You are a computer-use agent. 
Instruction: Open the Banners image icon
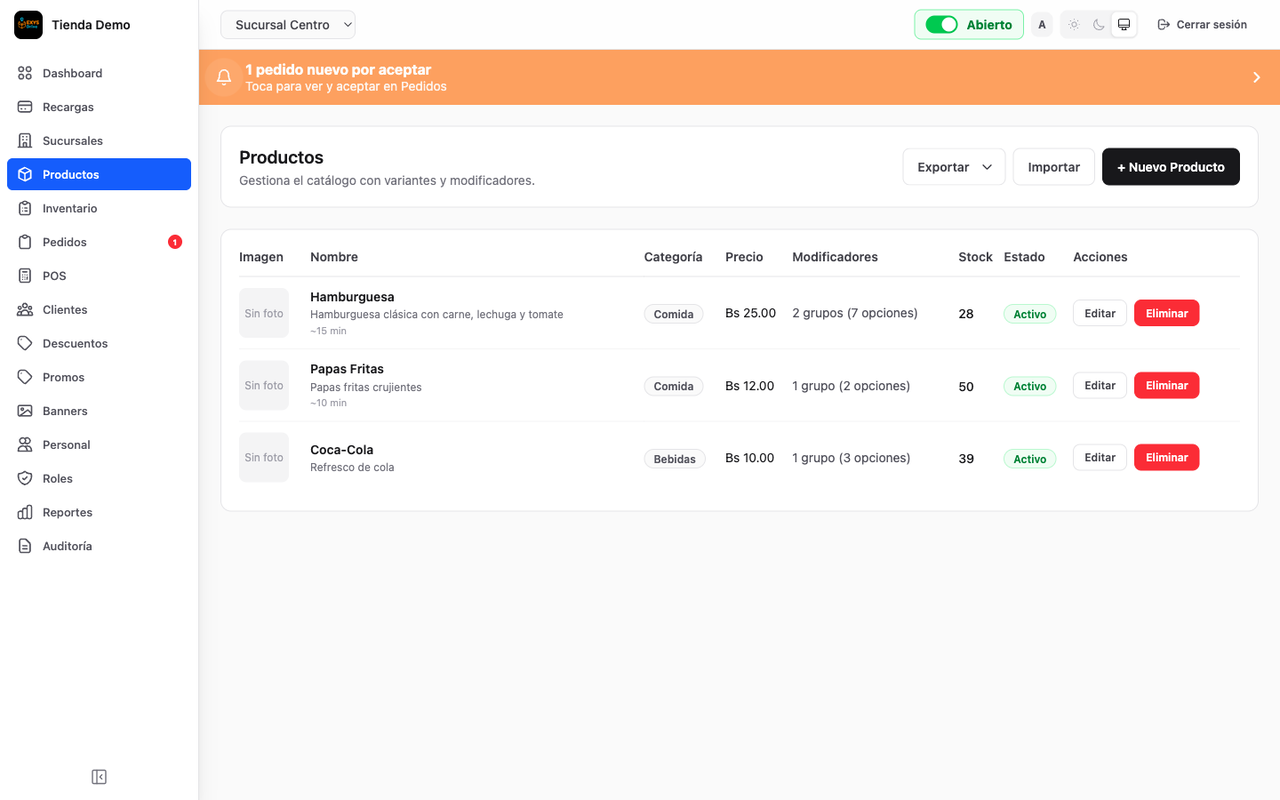pos(25,411)
